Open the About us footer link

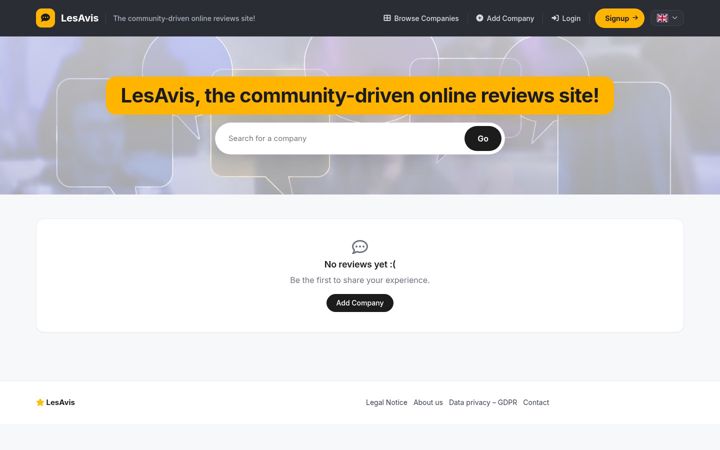point(428,402)
